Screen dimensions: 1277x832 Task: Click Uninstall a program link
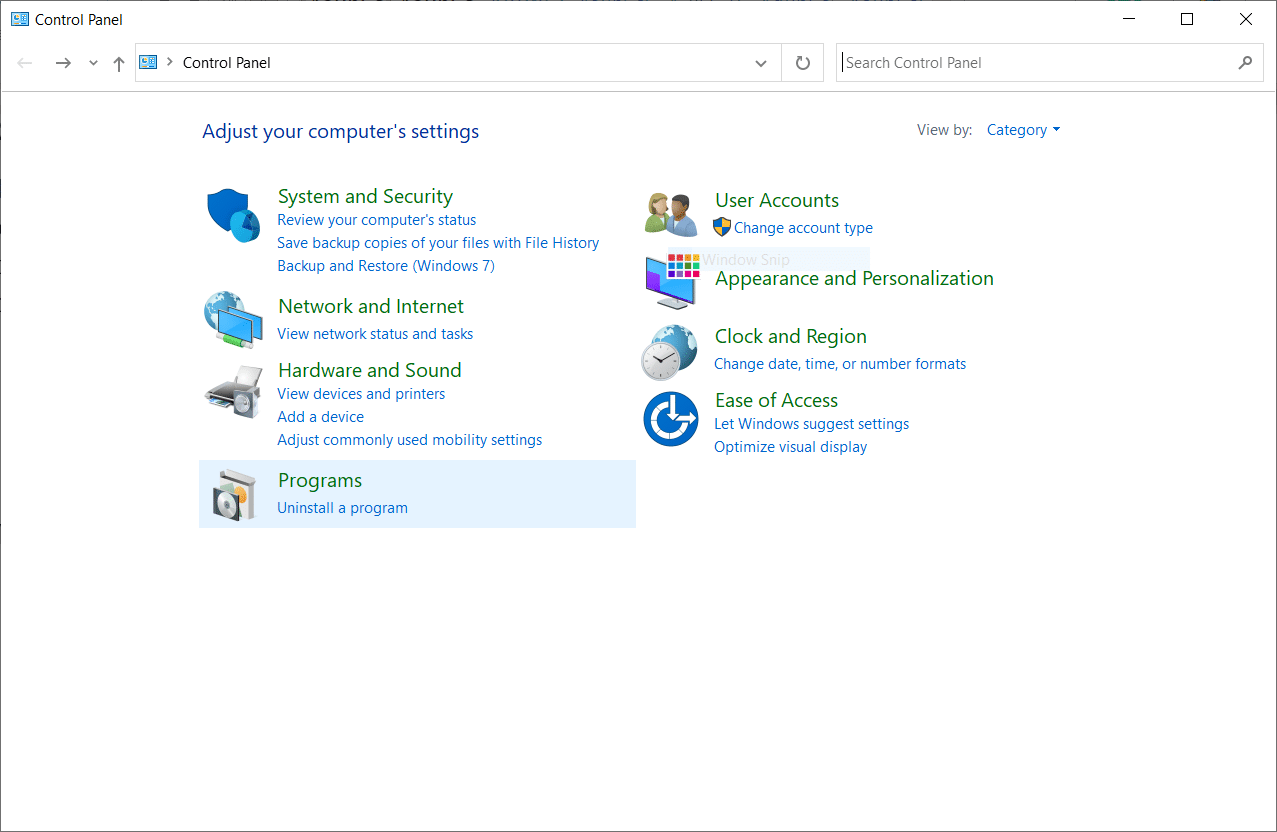(342, 508)
